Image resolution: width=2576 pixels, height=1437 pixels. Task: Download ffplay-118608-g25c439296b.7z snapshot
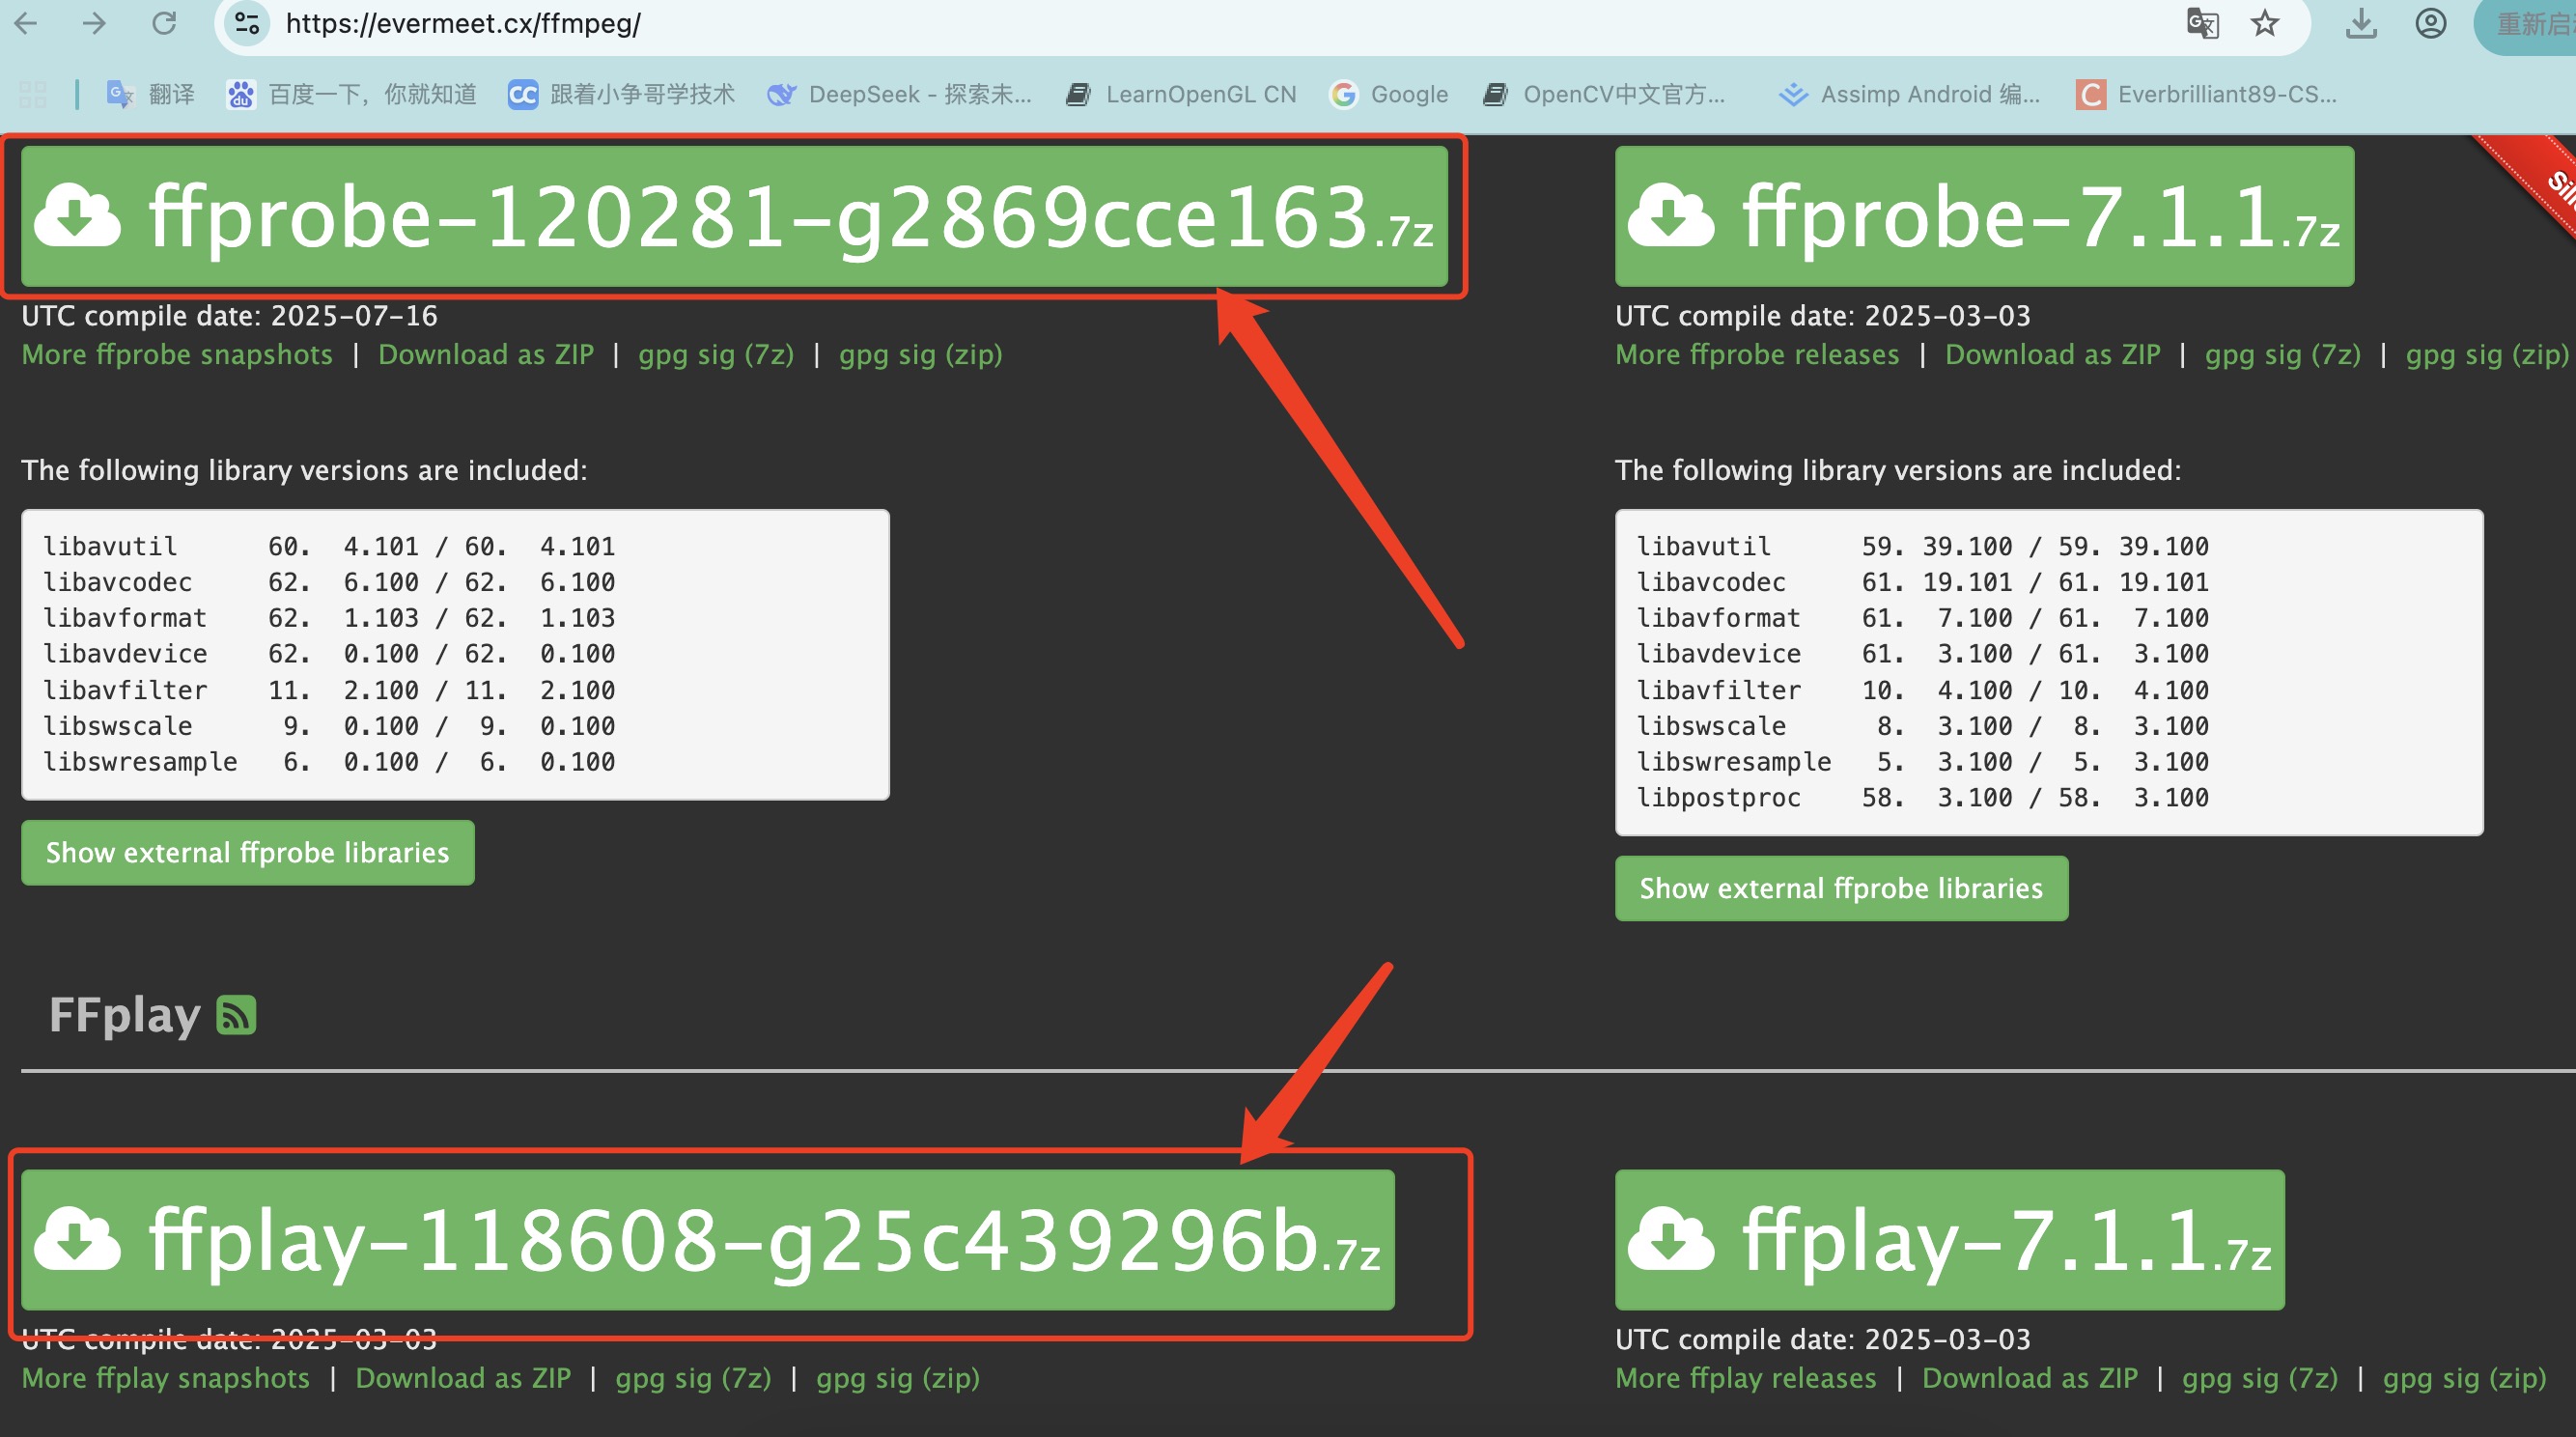pos(708,1240)
